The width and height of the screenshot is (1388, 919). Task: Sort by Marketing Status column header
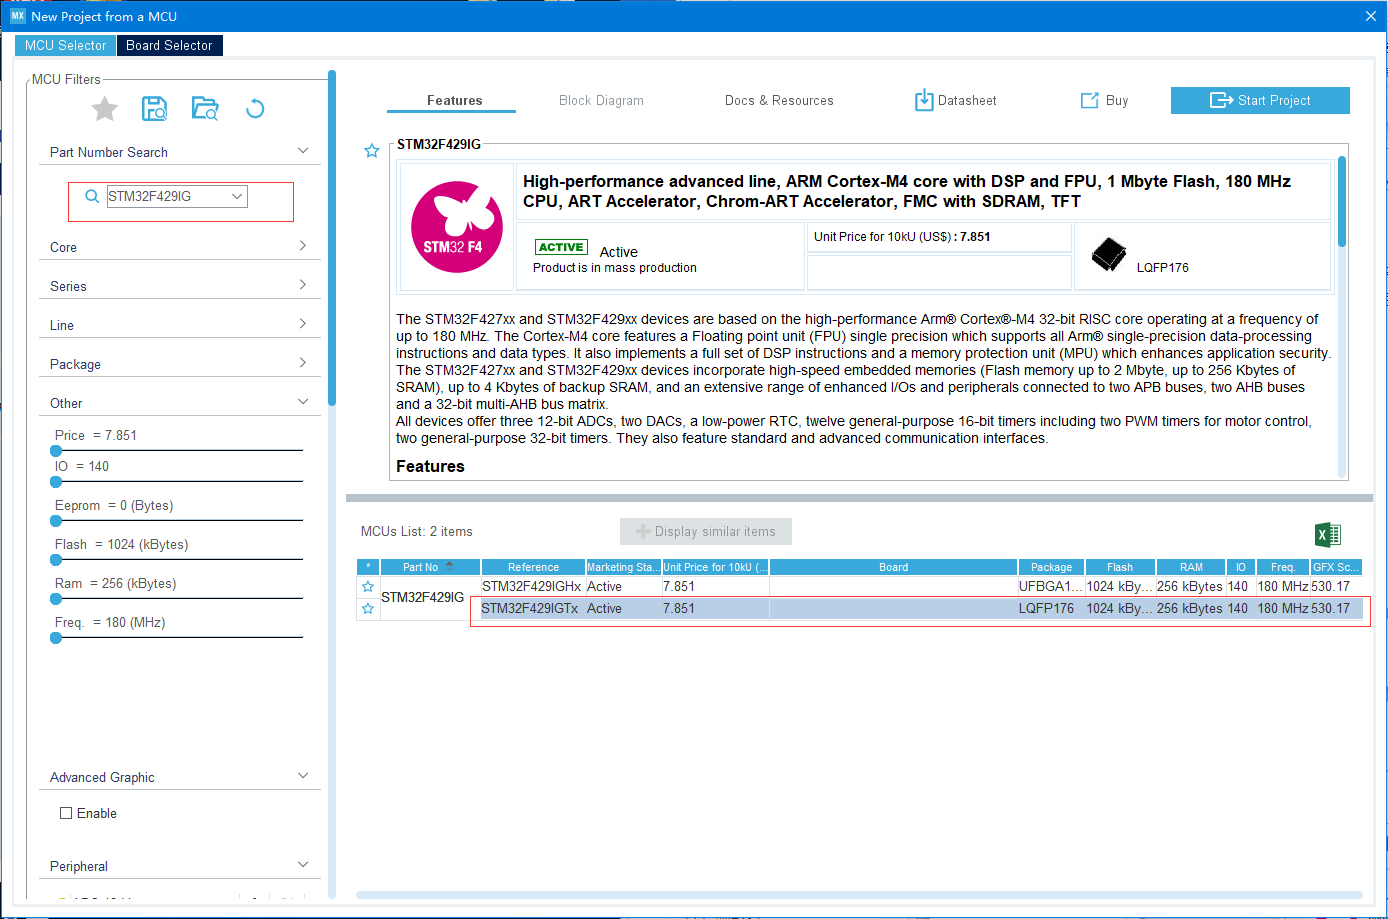pos(623,567)
